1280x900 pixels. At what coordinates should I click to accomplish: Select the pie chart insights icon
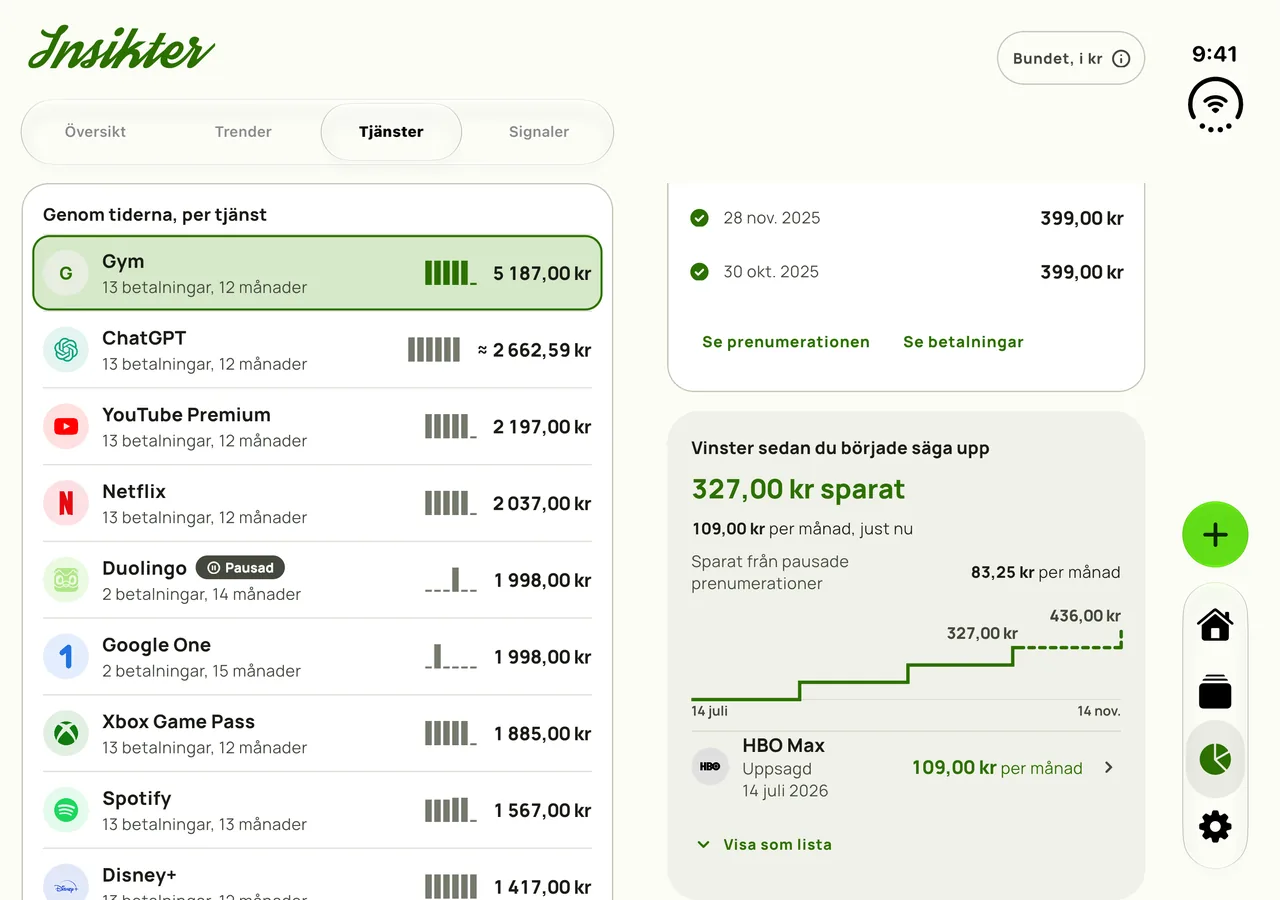click(x=1215, y=759)
